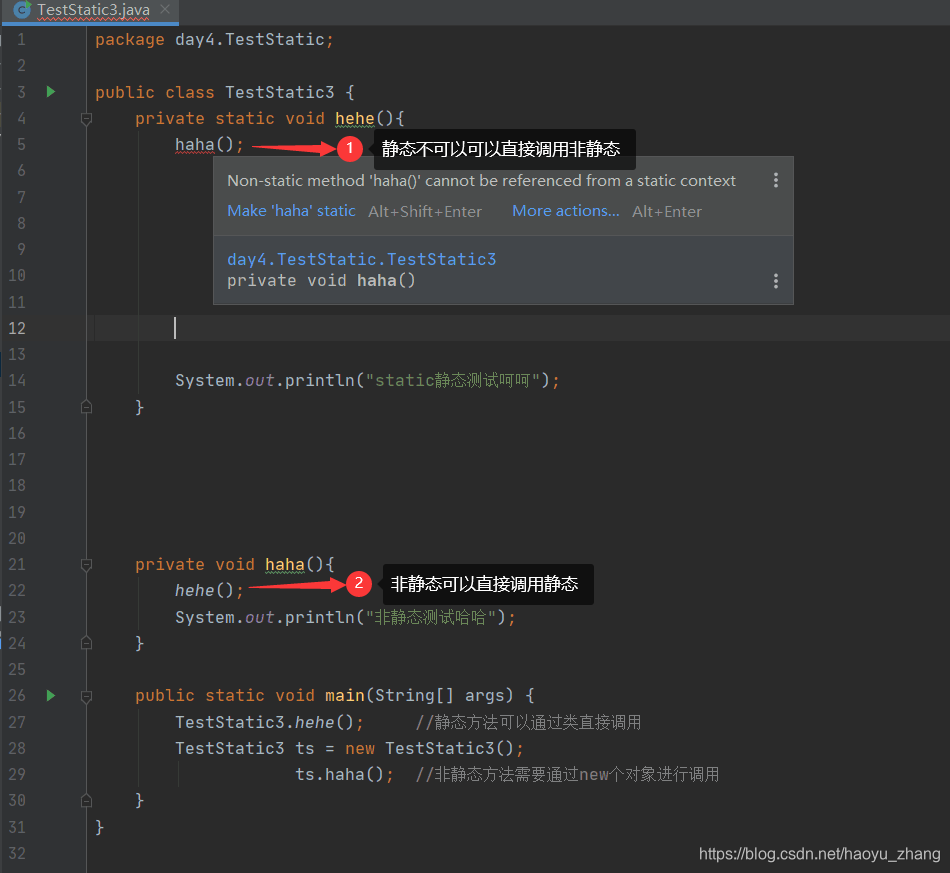Click the comment on line 29
Screen dimensions: 950x873
click(567, 774)
